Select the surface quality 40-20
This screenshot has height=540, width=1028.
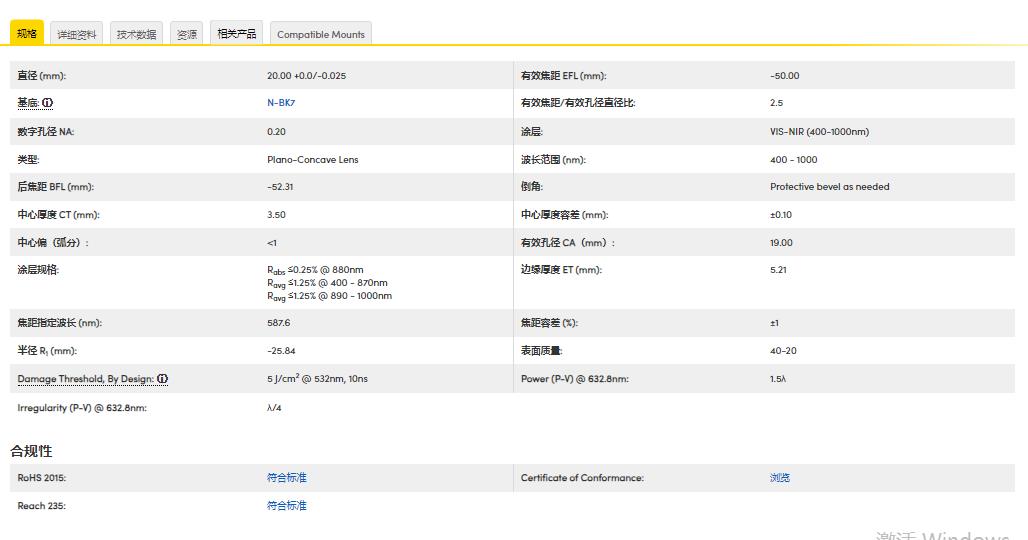pos(783,351)
